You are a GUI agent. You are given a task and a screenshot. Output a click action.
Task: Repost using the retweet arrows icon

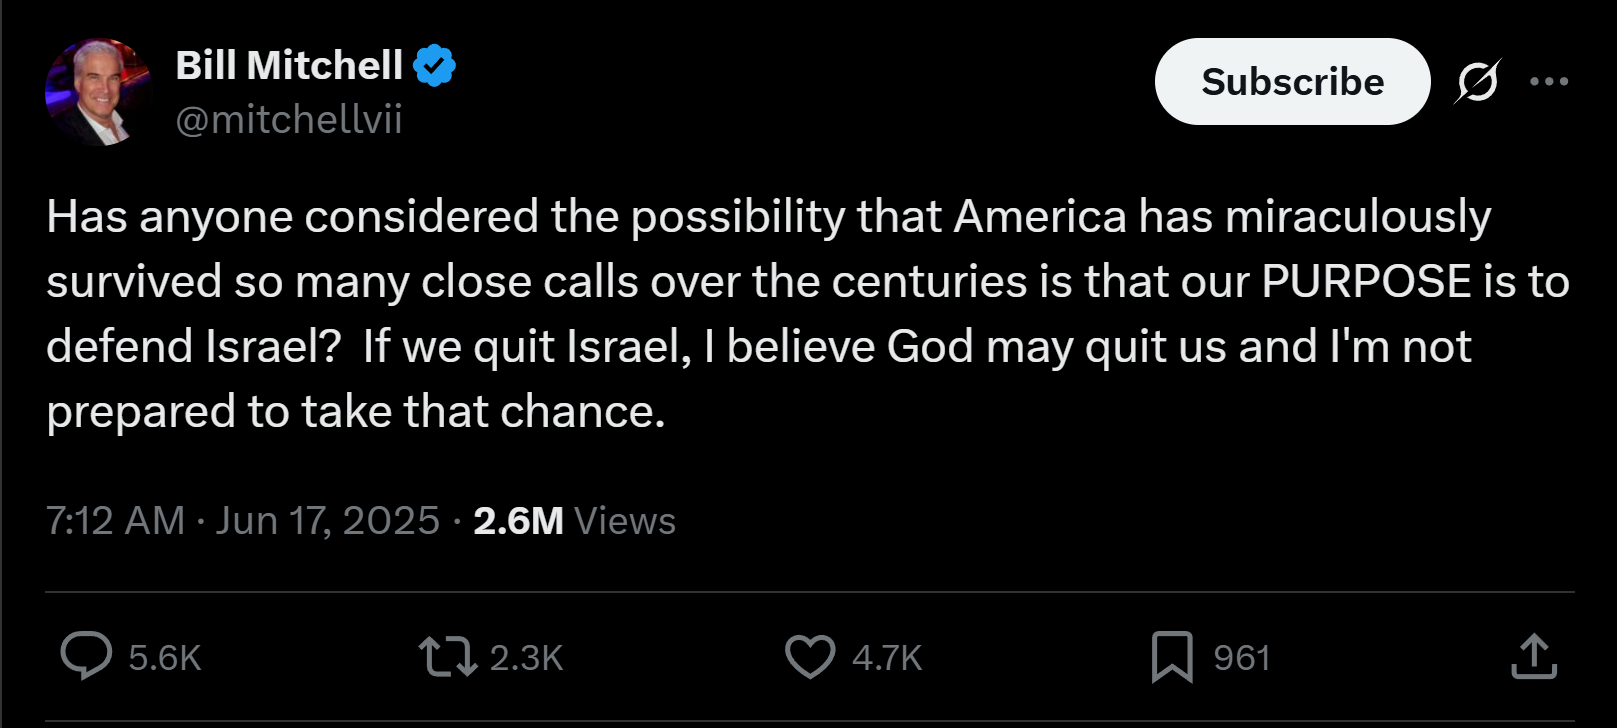point(447,657)
